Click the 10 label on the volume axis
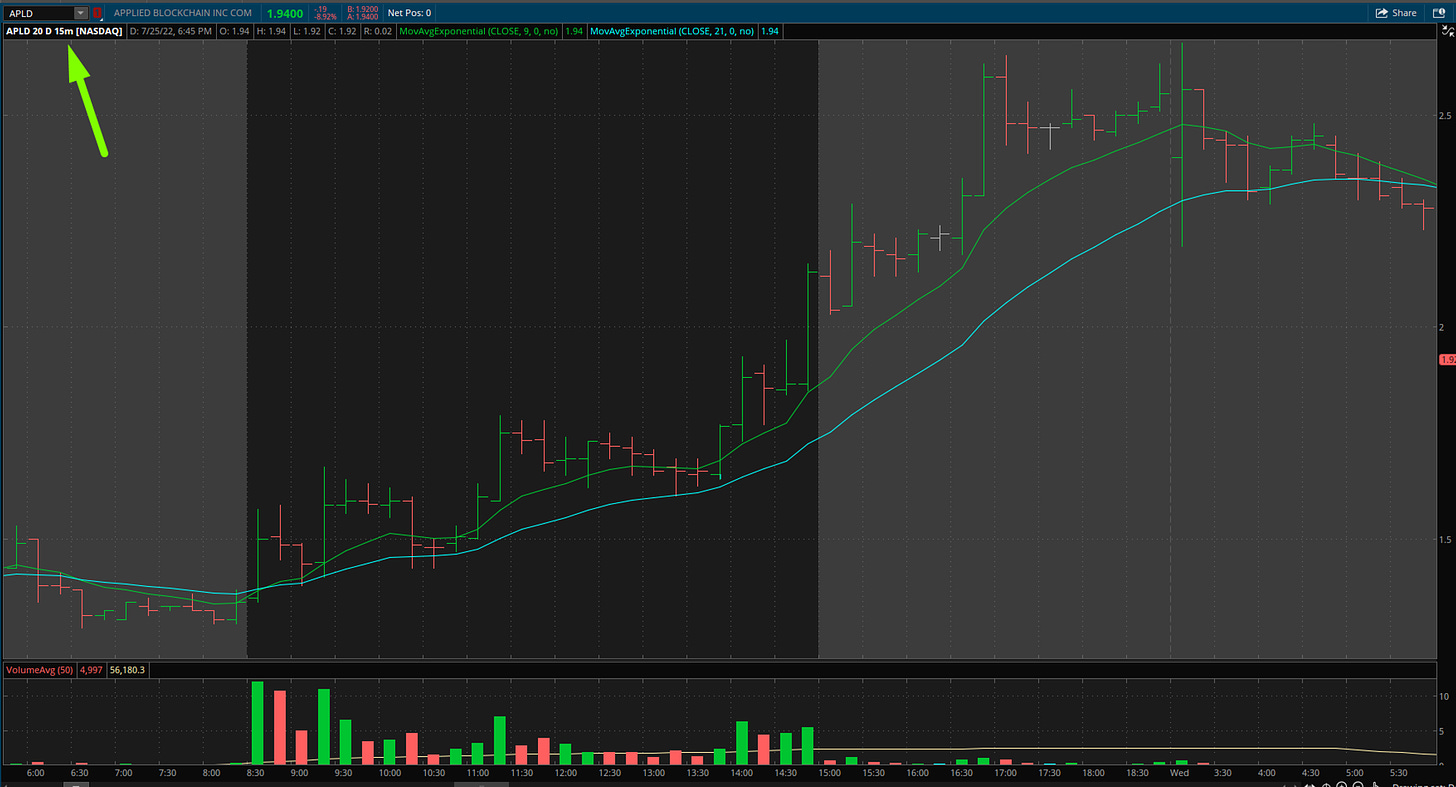The width and height of the screenshot is (1456, 787). tap(1443, 696)
